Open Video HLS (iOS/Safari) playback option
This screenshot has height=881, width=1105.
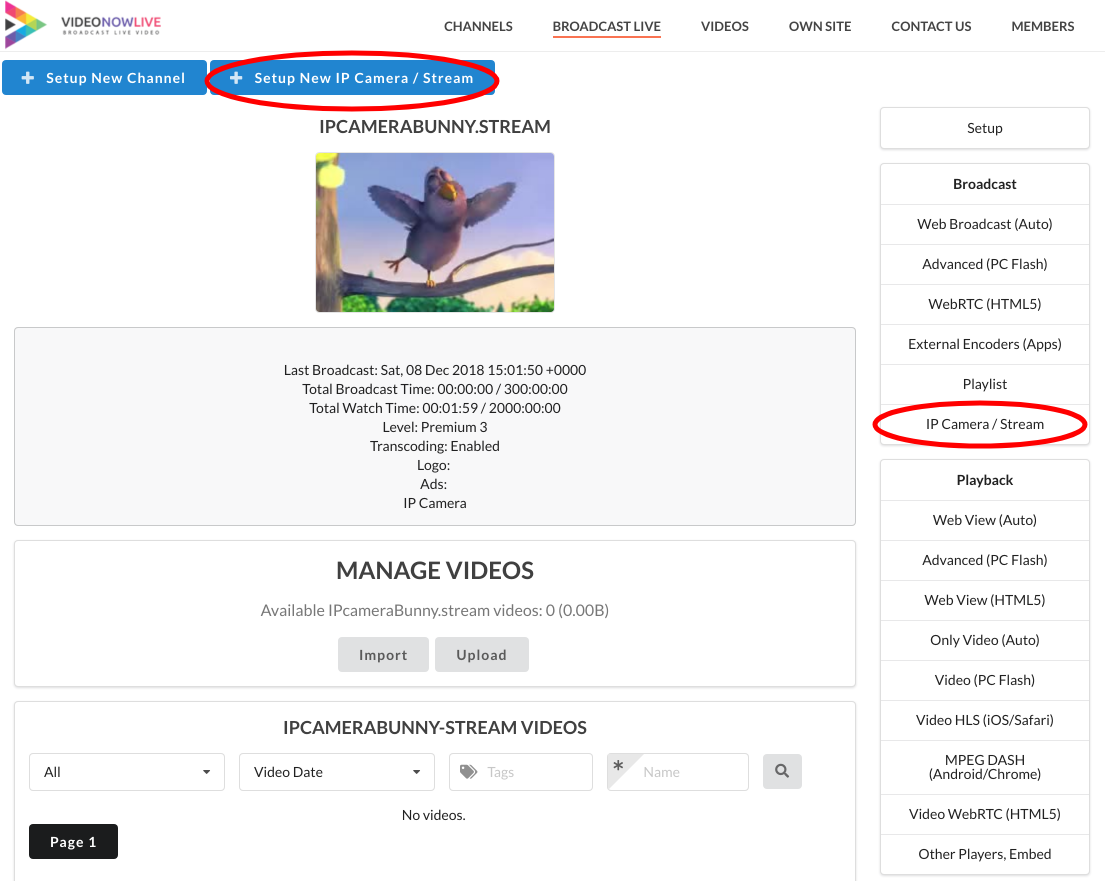tap(984, 720)
